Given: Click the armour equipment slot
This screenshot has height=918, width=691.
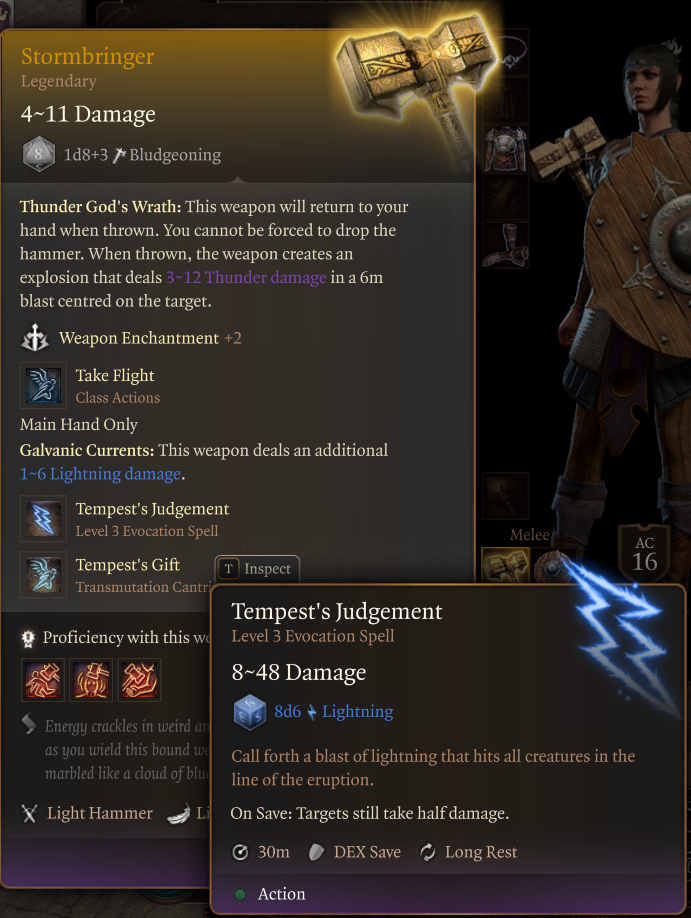Looking at the screenshot, I should tap(505, 149).
